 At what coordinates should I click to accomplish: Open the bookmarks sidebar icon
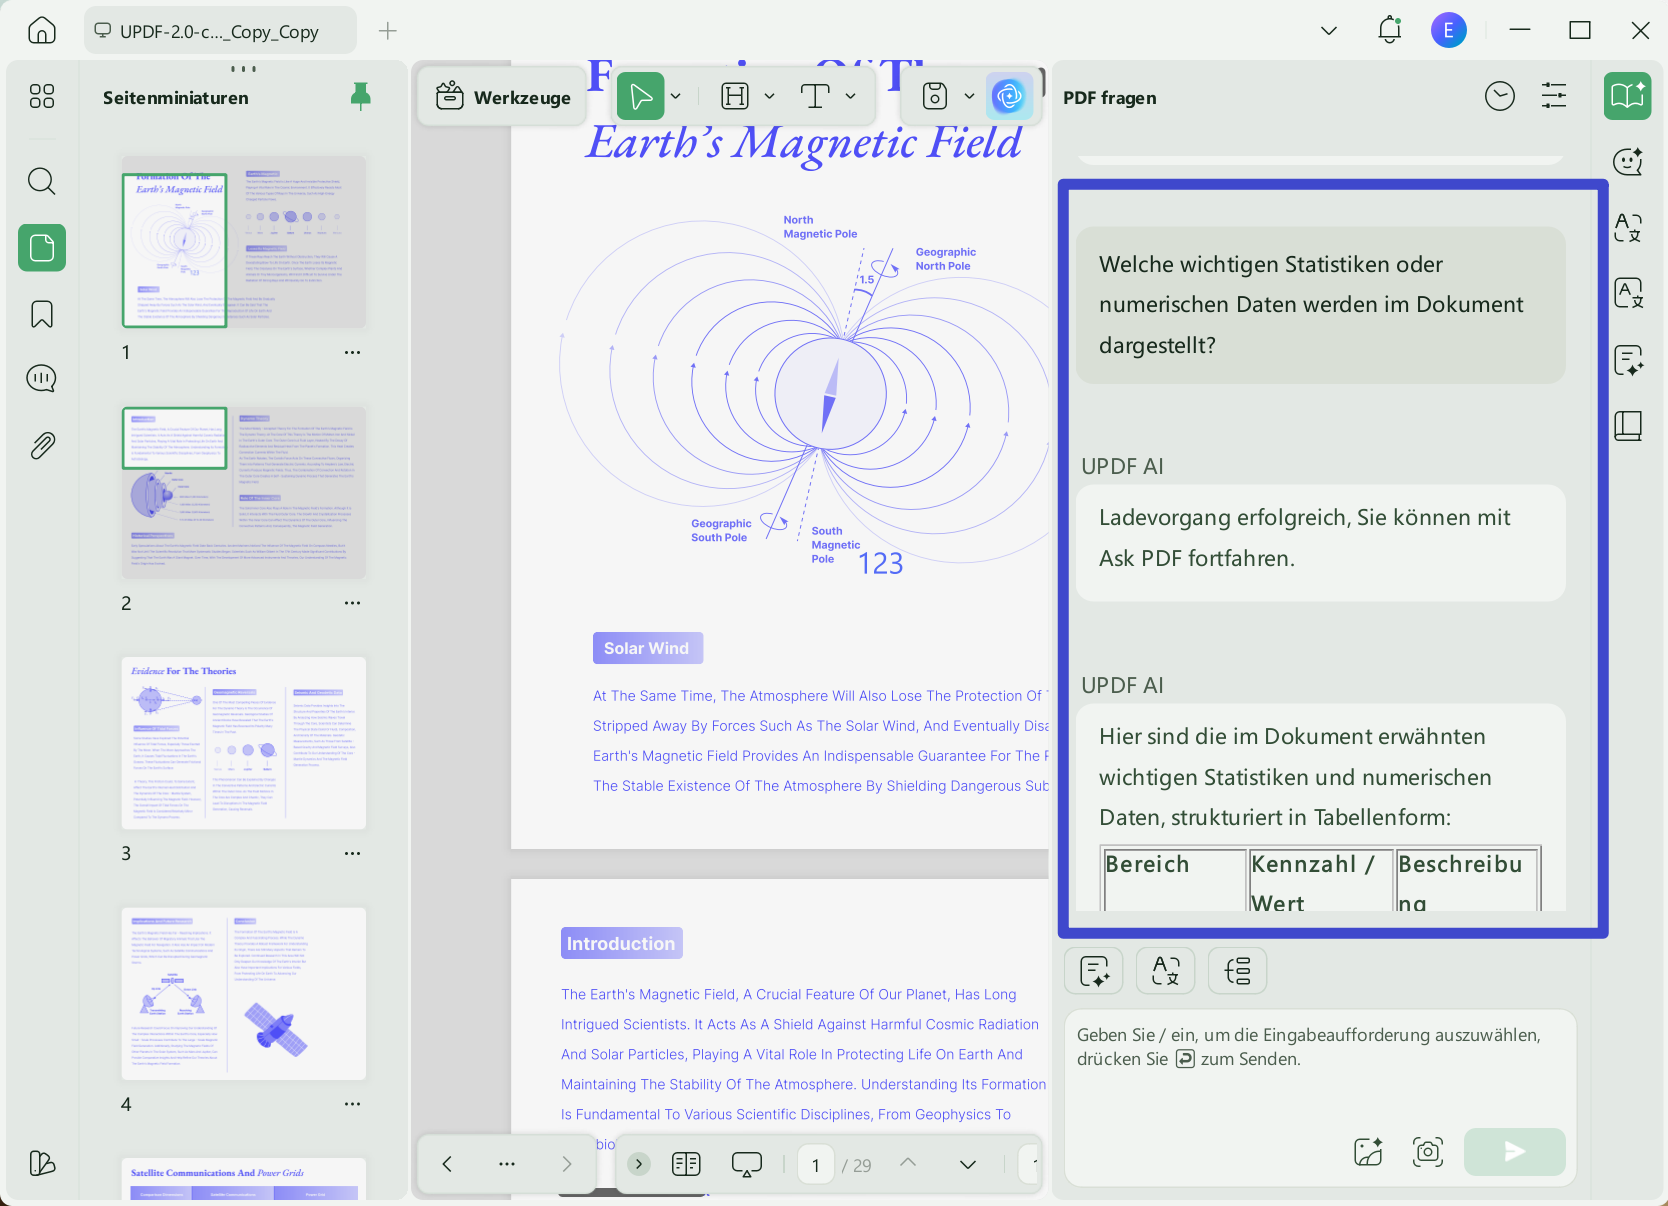(42, 314)
